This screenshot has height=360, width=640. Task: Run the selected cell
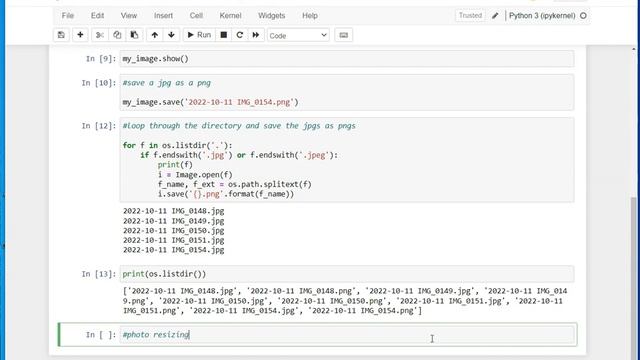pyautogui.click(x=199, y=35)
